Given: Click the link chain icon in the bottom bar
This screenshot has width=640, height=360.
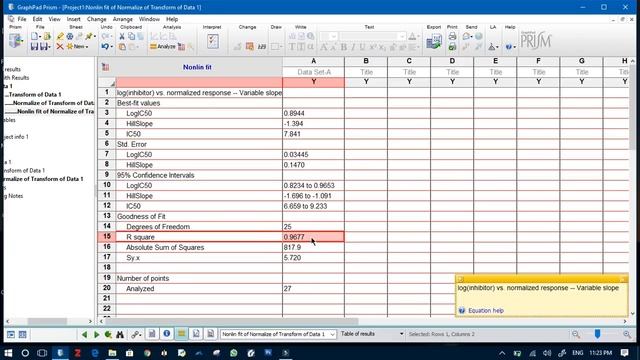Looking at the screenshot, I should coord(135,334).
